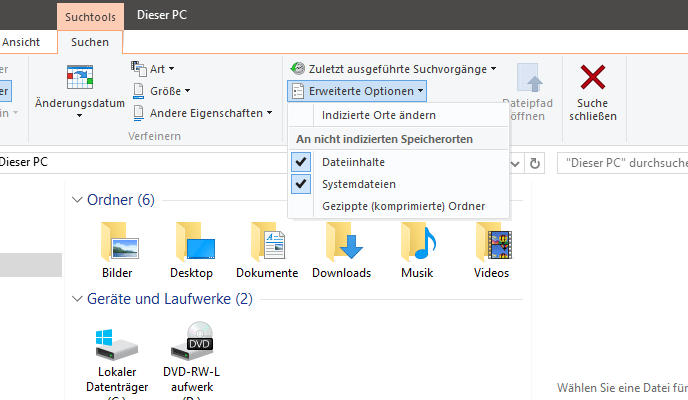The width and height of the screenshot is (688, 400).
Task: Open Zuletzt ausgeführte Suchvorgänge list
Action: point(393,69)
